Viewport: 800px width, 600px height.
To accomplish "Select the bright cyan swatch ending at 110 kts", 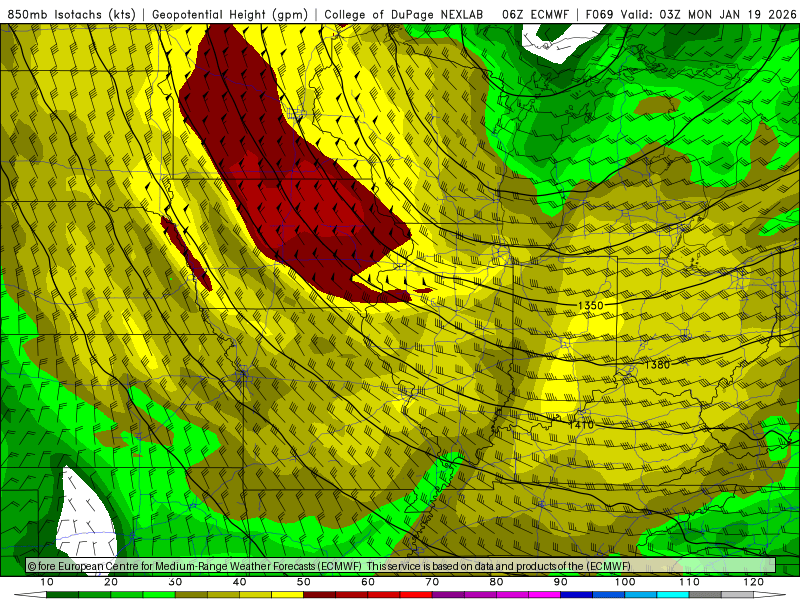I will 673,594.
